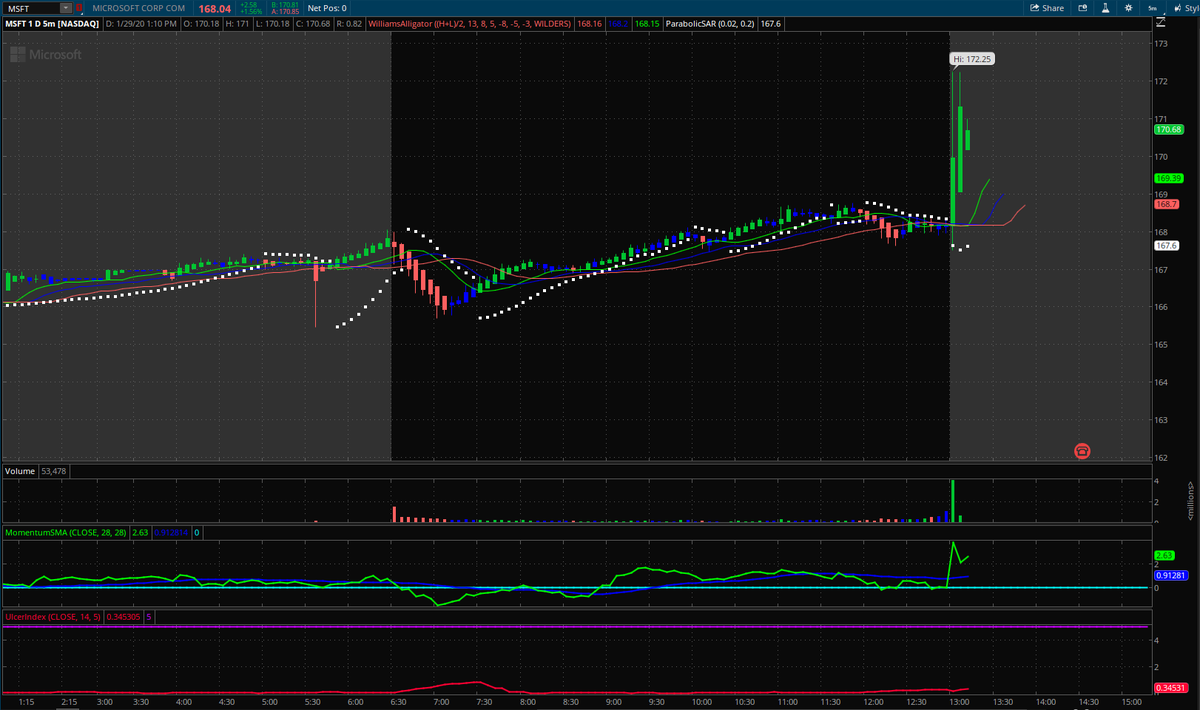This screenshot has height=710, width=1200.
Task: Click the 9:30 time axis label
Action: pos(656,702)
